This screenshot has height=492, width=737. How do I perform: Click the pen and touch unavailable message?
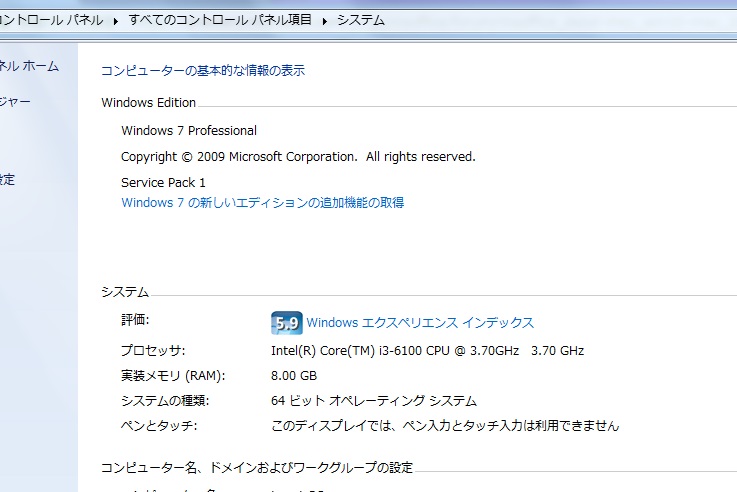coord(445,426)
